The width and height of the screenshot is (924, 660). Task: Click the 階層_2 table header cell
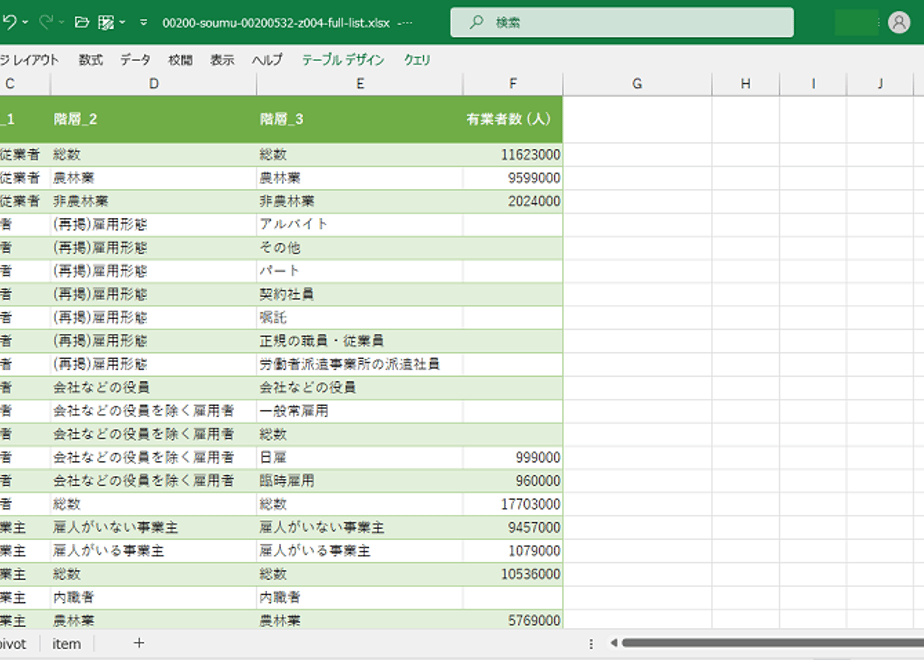[x=154, y=119]
